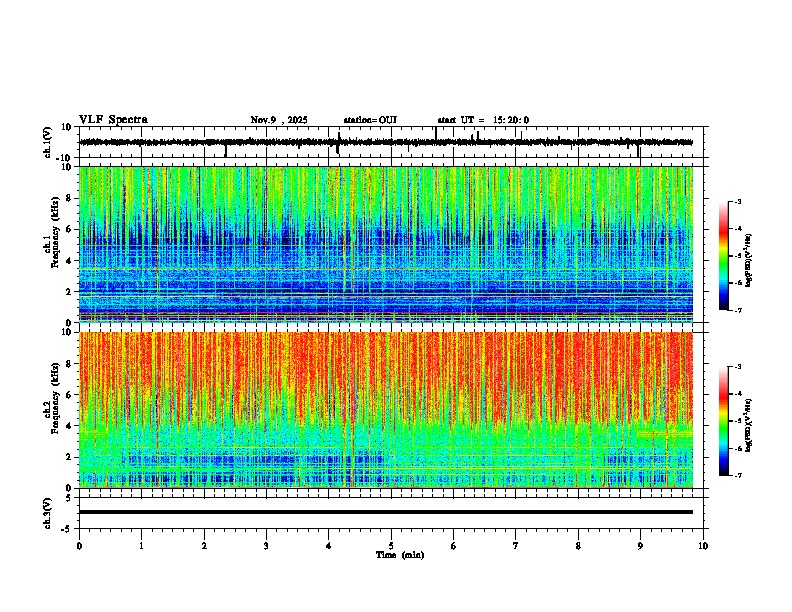Click the "station=OUI" header label

pyautogui.click(x=370, y=120)
